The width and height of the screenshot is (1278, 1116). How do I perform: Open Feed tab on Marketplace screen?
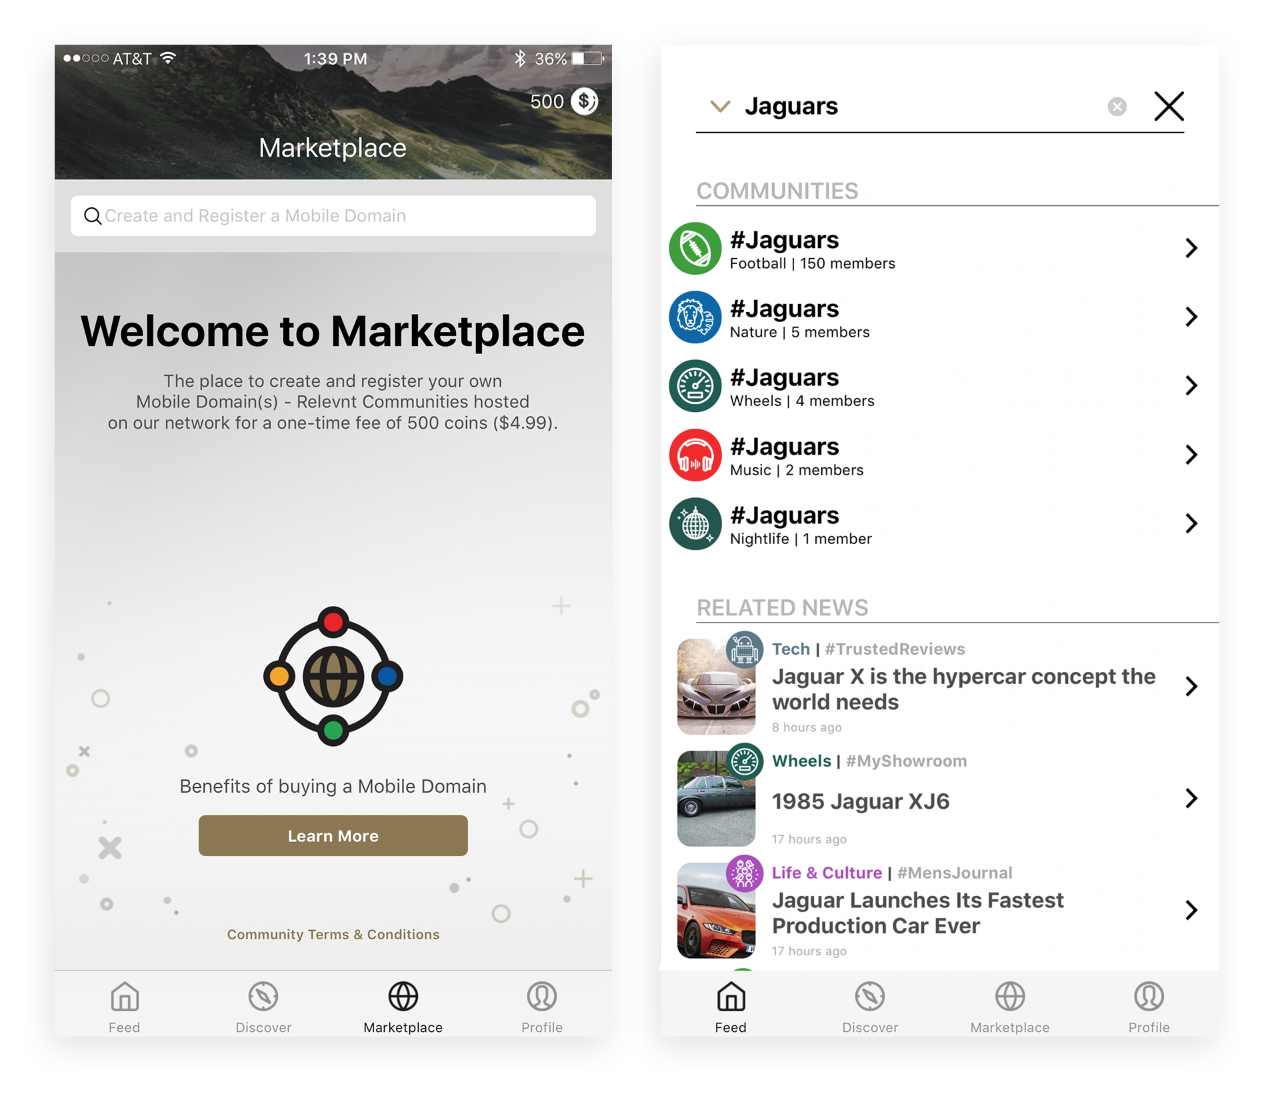pos(124,1007)
